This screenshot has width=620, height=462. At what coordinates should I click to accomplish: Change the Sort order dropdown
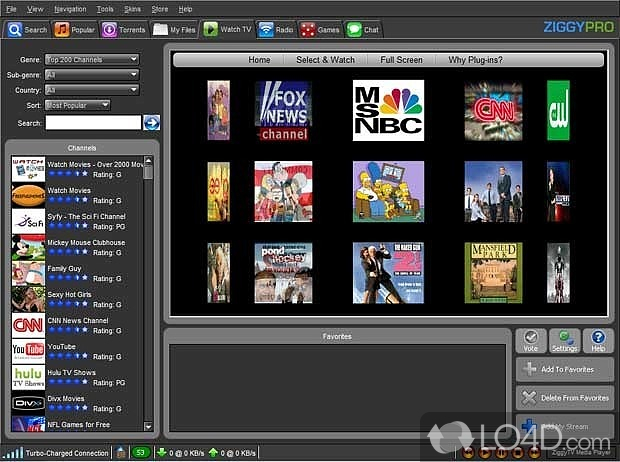tap(77, 104)
